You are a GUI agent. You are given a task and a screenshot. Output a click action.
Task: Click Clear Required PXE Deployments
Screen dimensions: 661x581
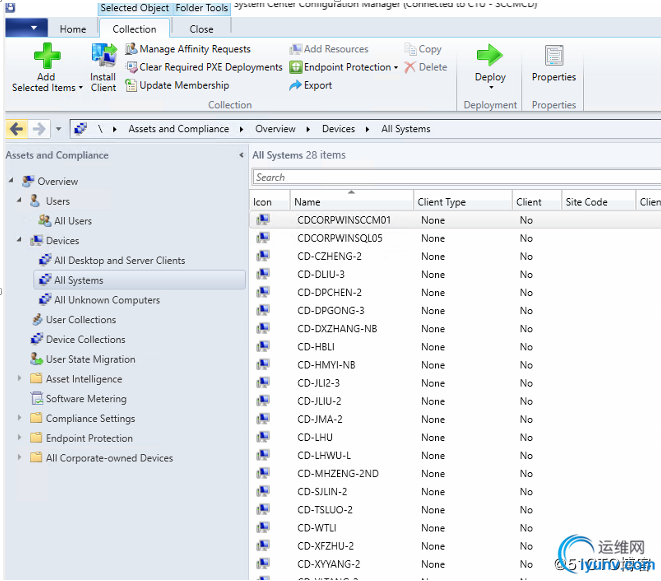[x=210, y=67]
